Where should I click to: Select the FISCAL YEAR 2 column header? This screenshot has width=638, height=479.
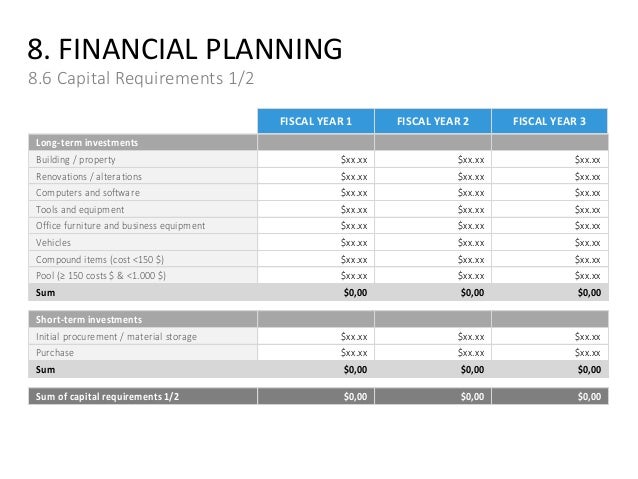click(x=433, y=121)
